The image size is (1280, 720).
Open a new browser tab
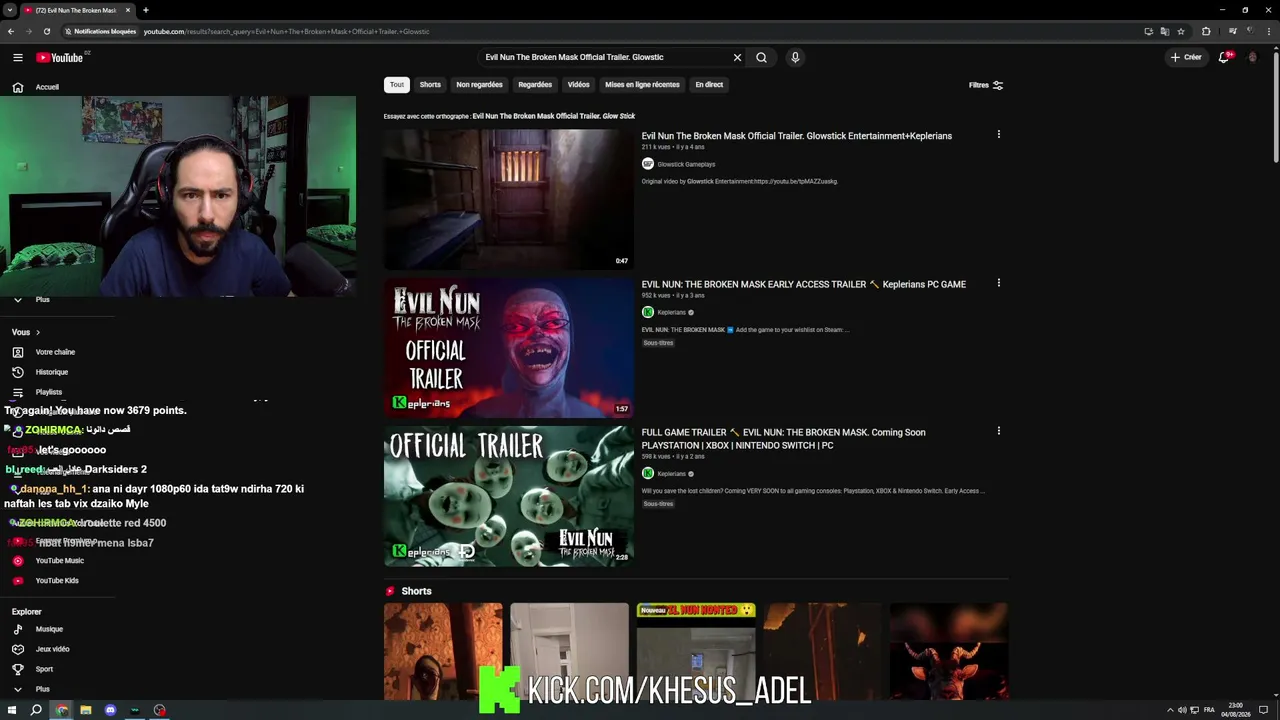tap(146, 10)
